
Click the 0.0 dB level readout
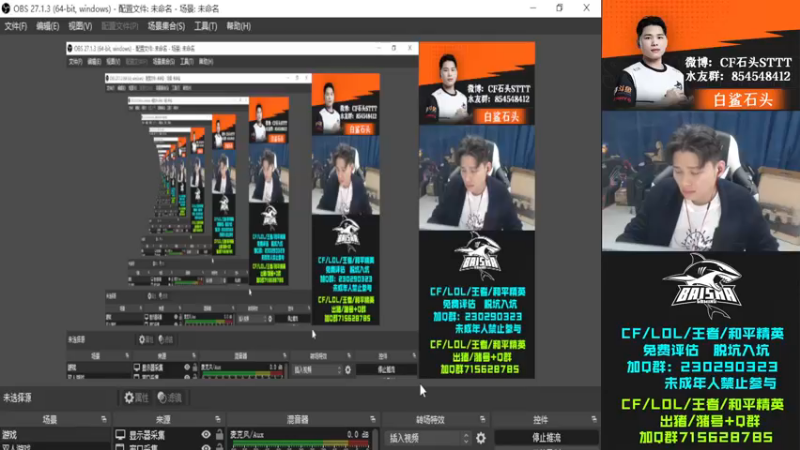click(357, 434)
